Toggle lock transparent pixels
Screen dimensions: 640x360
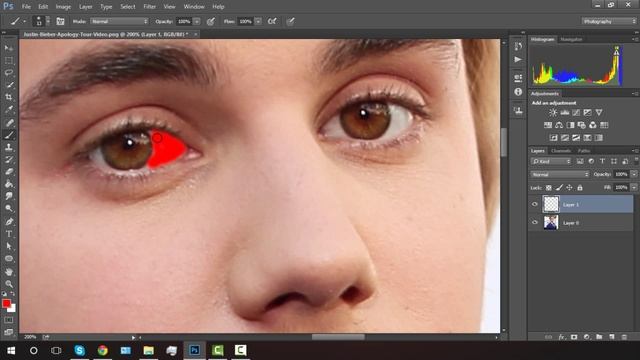pyautogui.click(x=549, y=187)
